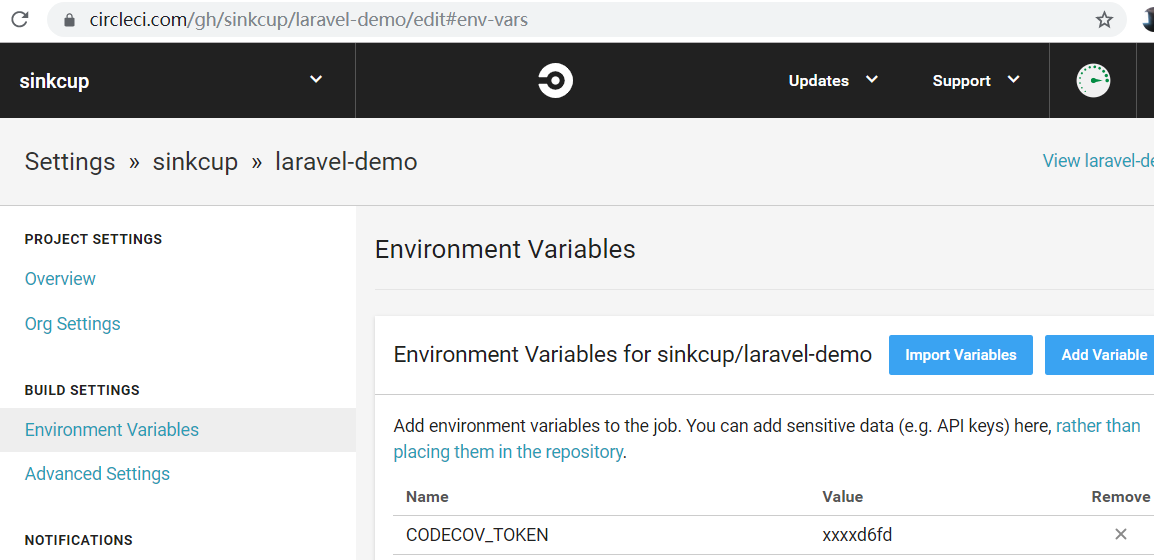
Task: Open the Overview settings page
Action: tap(60, 279)
